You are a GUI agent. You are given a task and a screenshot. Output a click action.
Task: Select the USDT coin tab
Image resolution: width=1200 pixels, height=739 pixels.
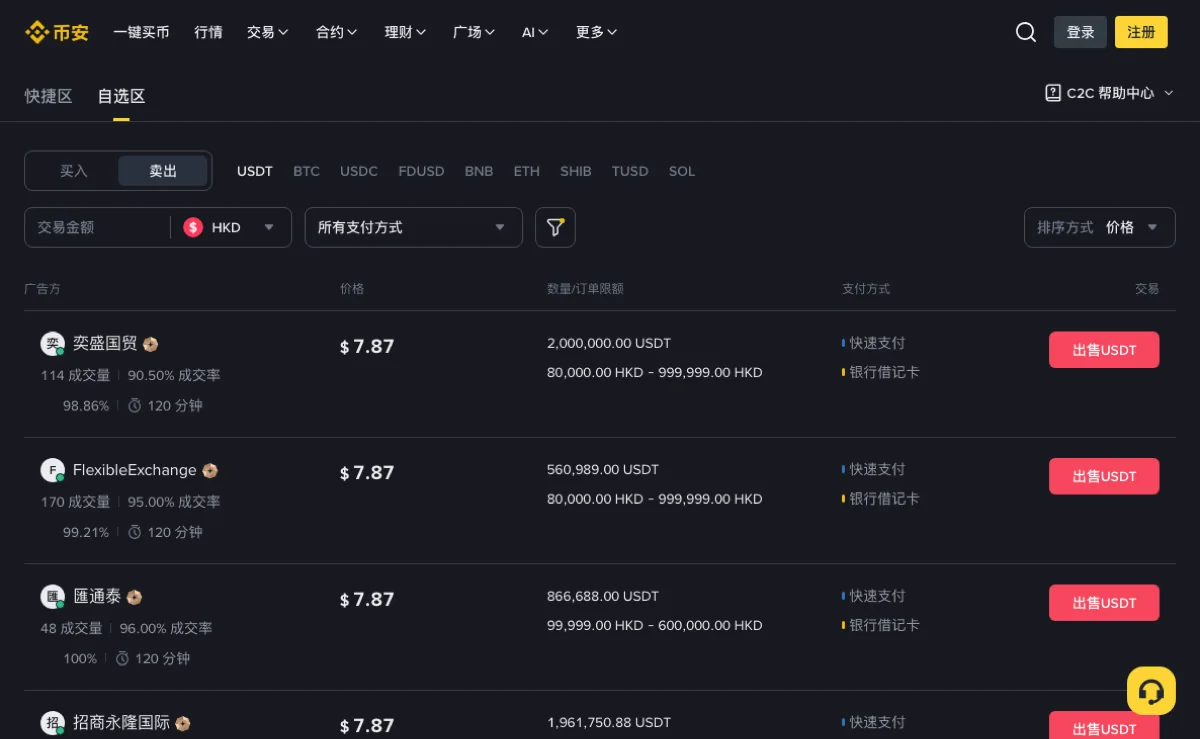[x=255, y=171]
